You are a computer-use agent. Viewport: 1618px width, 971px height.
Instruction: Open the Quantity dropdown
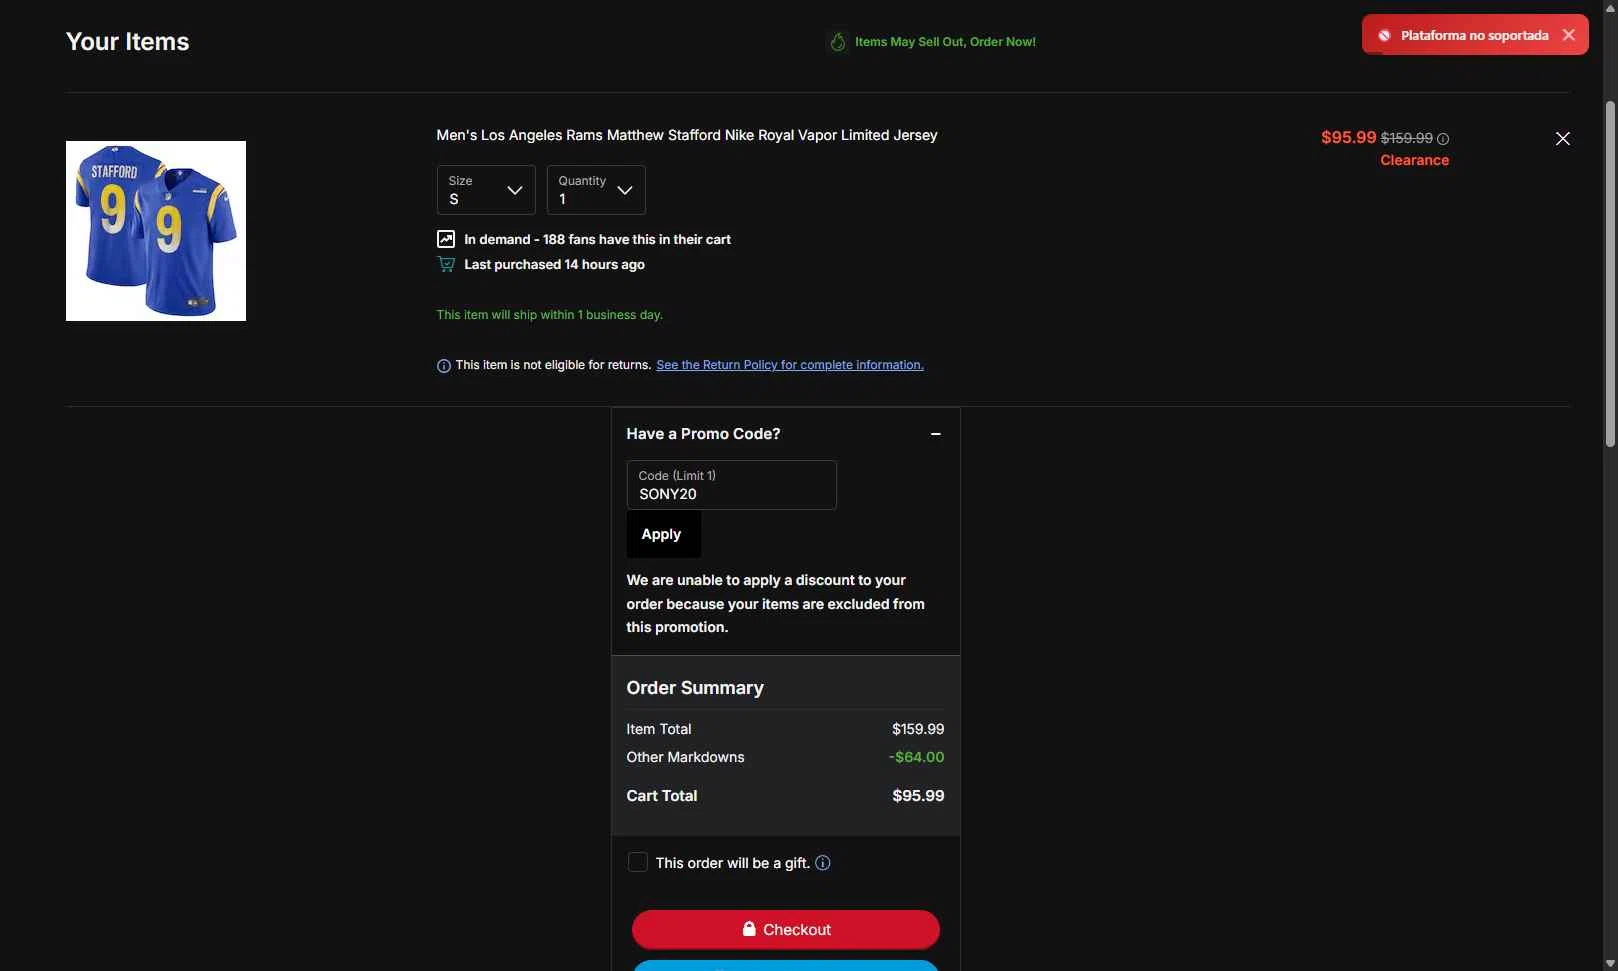tap(596, 190)
